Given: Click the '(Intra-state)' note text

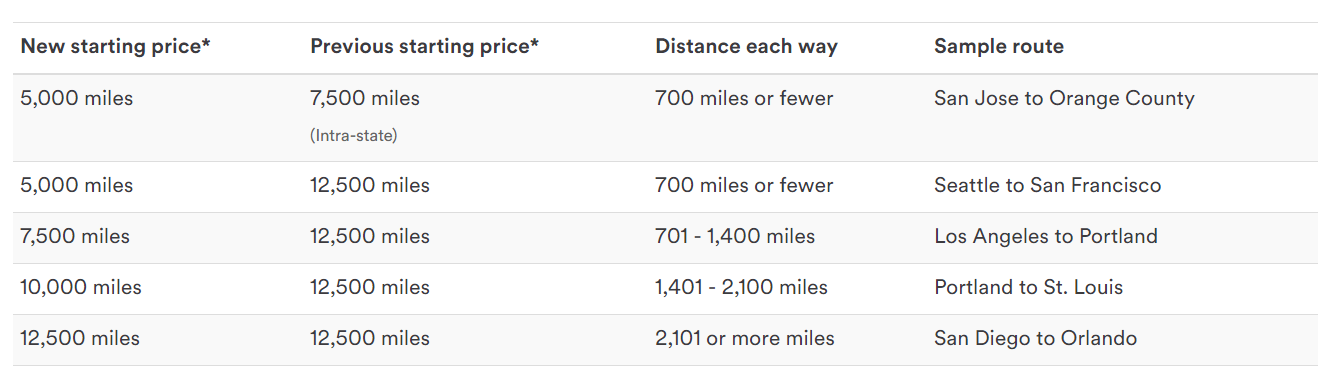Looking at the screenshot, I should coord(354,136).
